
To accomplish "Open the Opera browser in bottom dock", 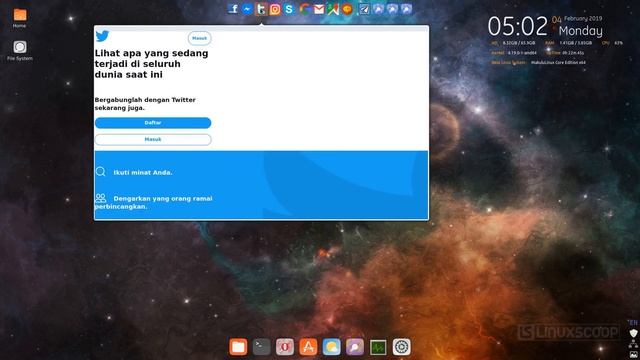I will click(285, 347).
